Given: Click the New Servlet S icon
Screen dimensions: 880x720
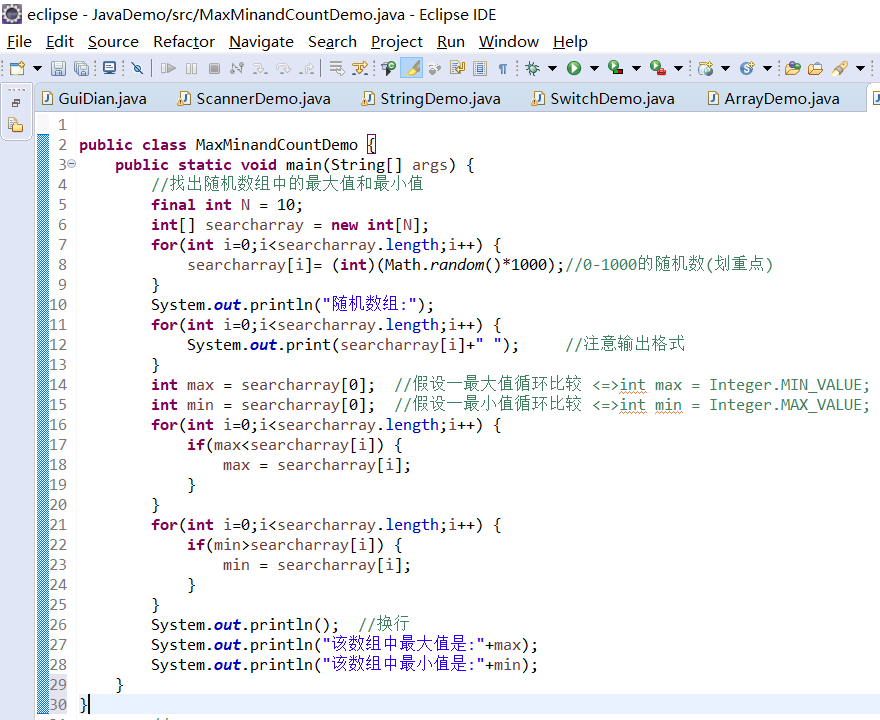Looking at the screenshot, I should point(747,68).
